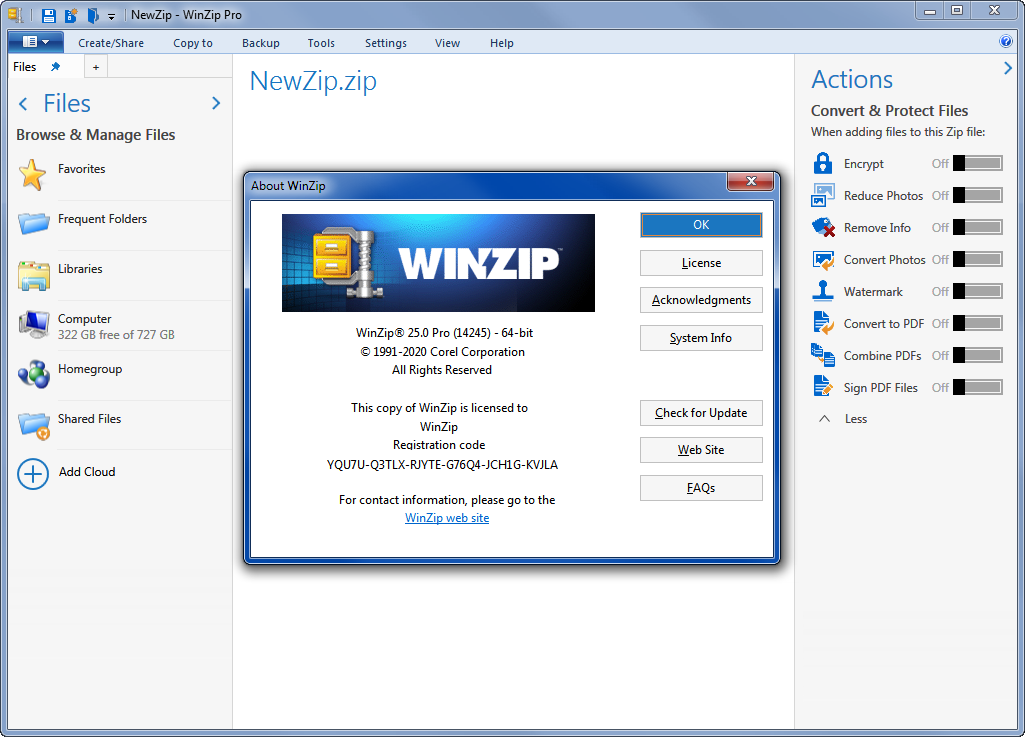This screenshot has height=737, width=1025.
Task: Click the pin icon on Files tab
Action: pyautogui.click(x=56, y=67)
